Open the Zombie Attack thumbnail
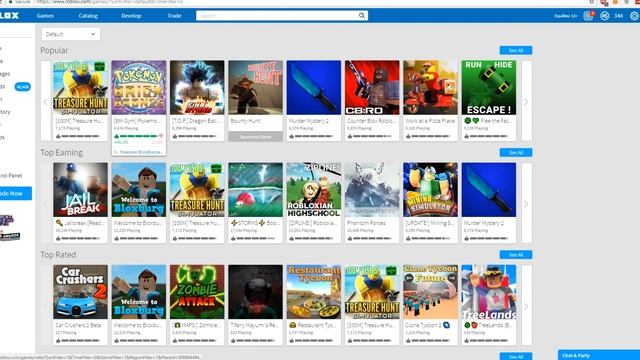 pyautogui.click(x=197, y=292)
